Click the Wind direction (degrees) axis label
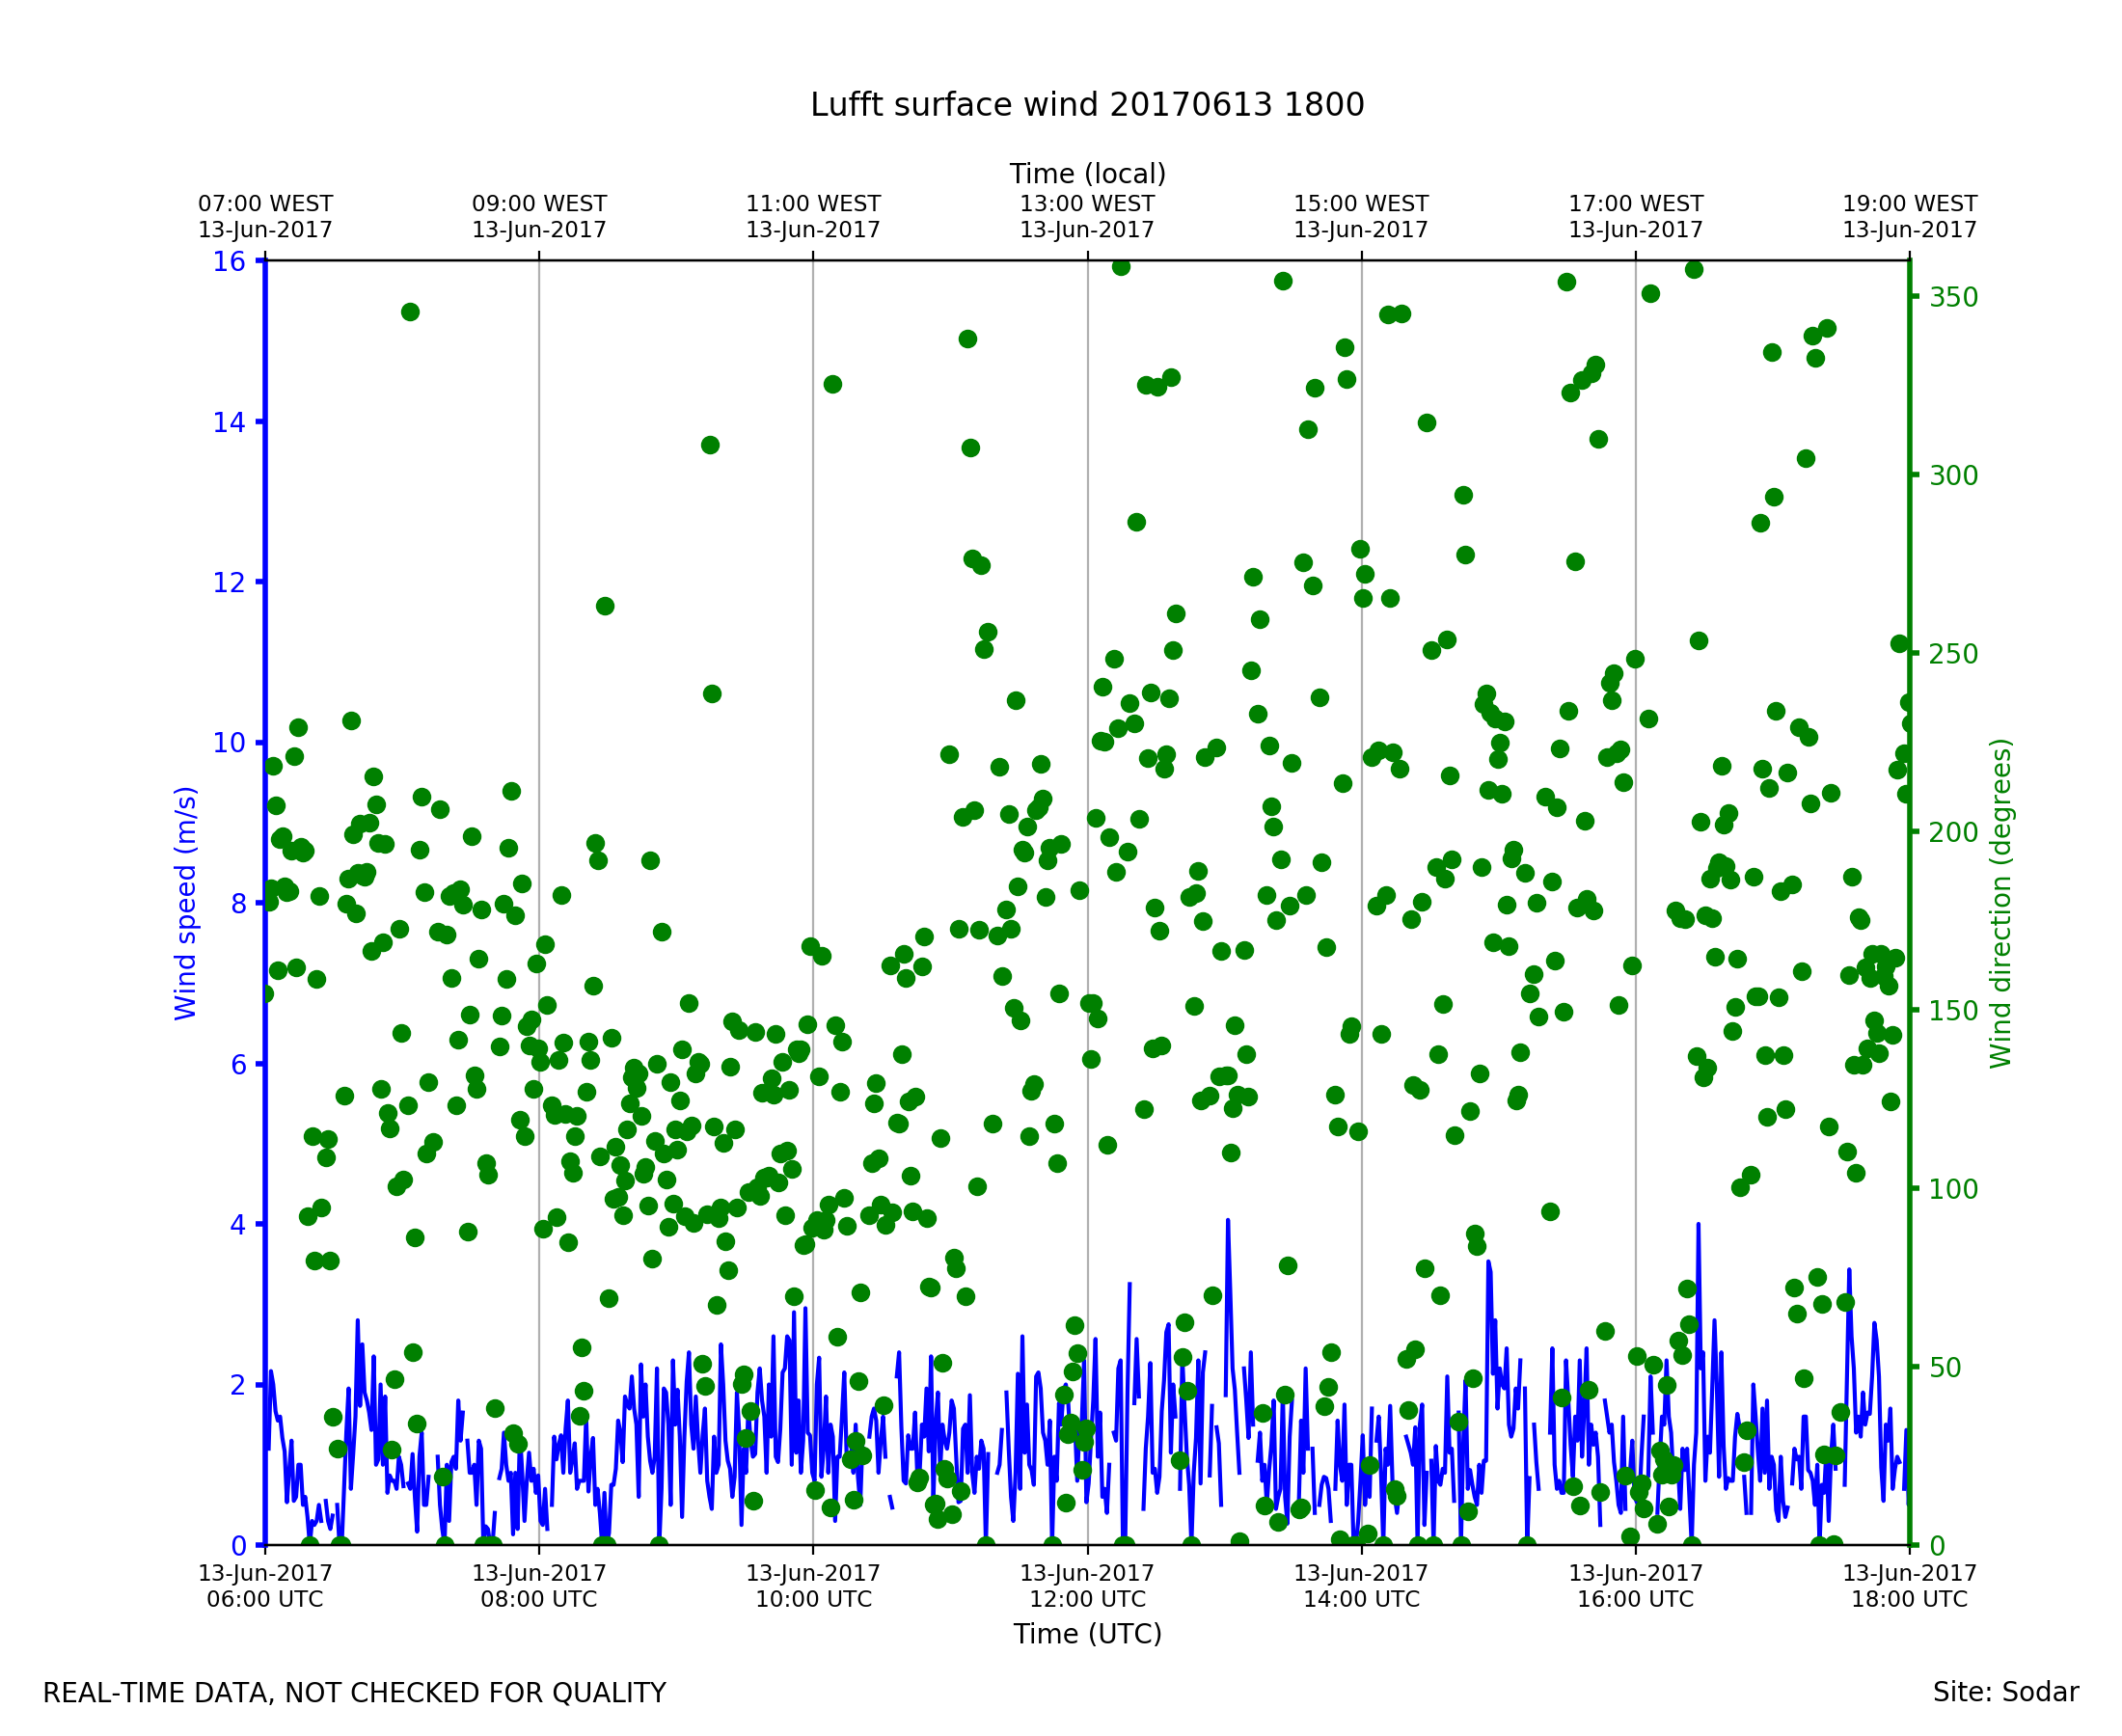Image resolution: width=2122 pixels, height=1736 pixels. pos(2000,903)
